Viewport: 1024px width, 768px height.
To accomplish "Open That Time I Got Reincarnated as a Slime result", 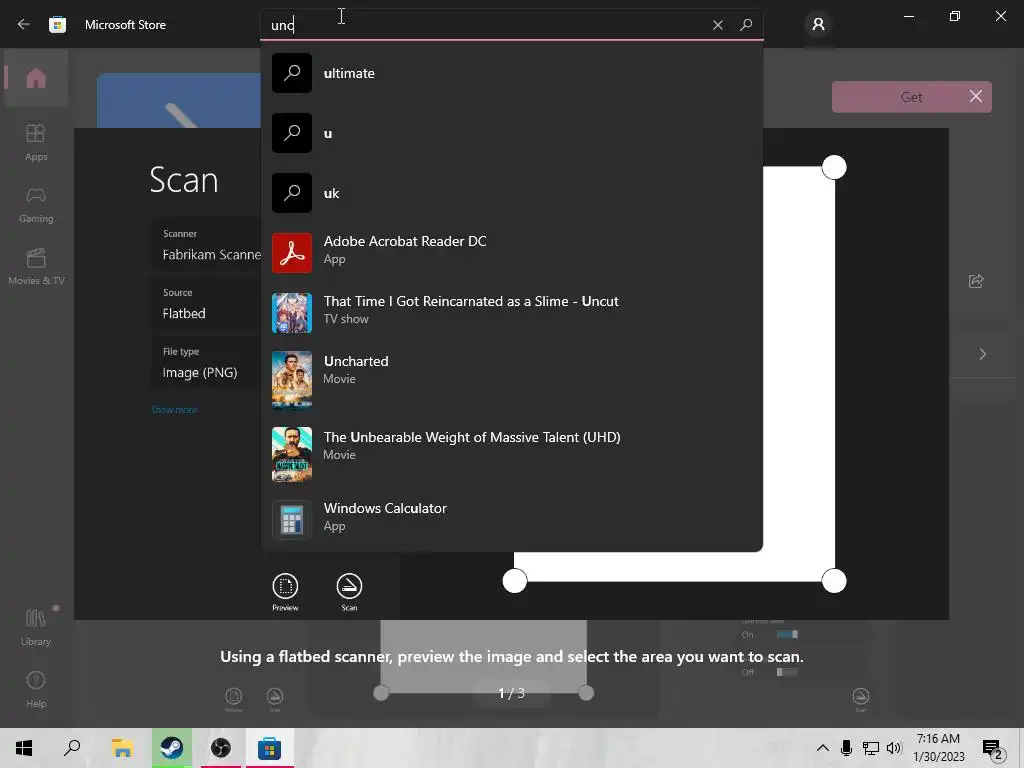I will 512,312.
